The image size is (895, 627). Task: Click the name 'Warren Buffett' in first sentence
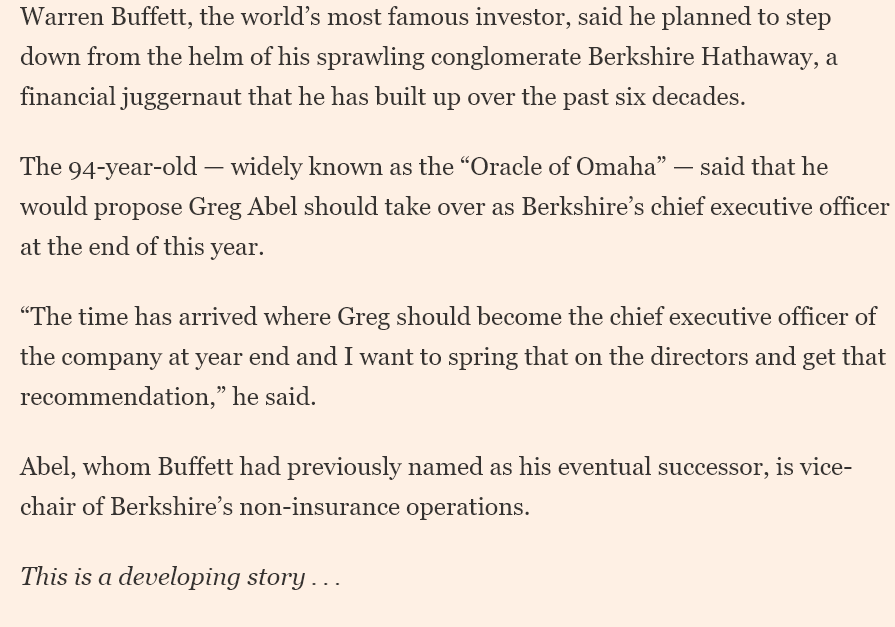(x=103, y=17)
